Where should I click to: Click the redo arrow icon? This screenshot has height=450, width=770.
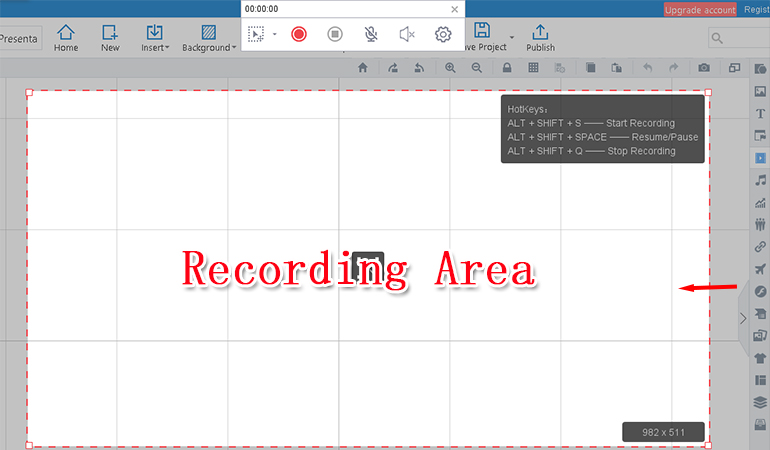pyautogui.click(x=674, y=68)
